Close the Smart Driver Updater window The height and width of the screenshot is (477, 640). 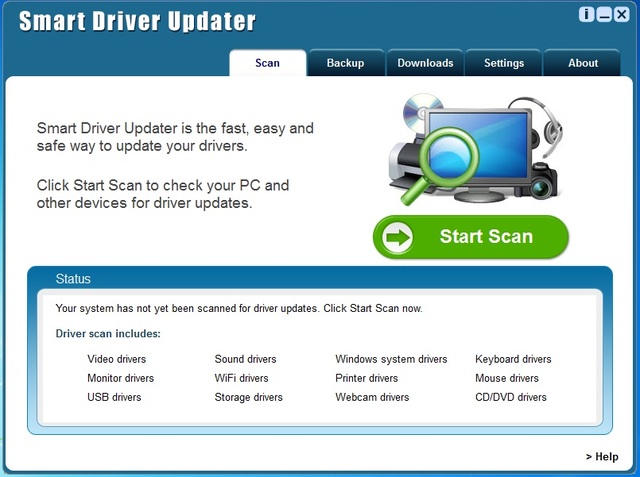coord(622,15)
